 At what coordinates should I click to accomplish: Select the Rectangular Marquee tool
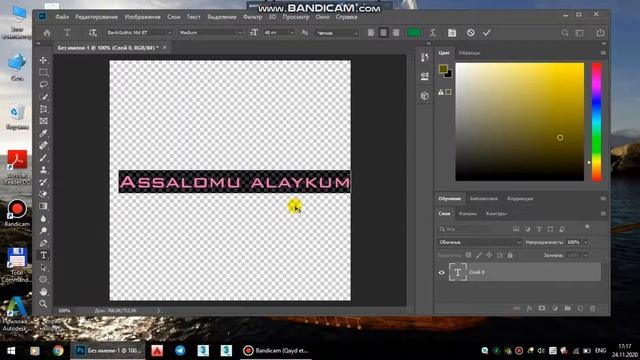click(x=43, y=73)
